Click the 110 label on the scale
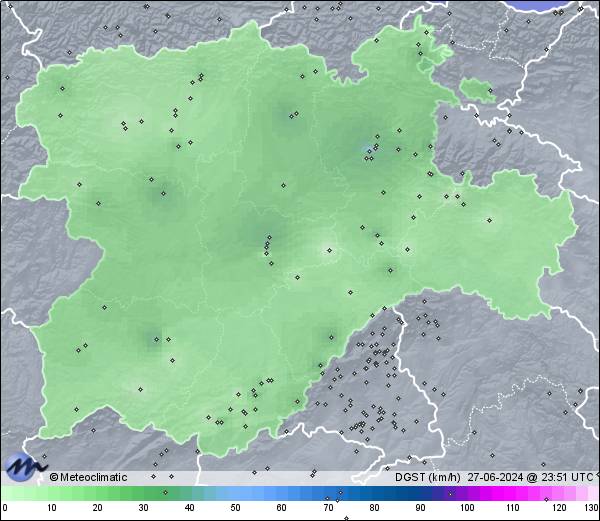The width and height of the screenshot is (600, 521). 513,508
